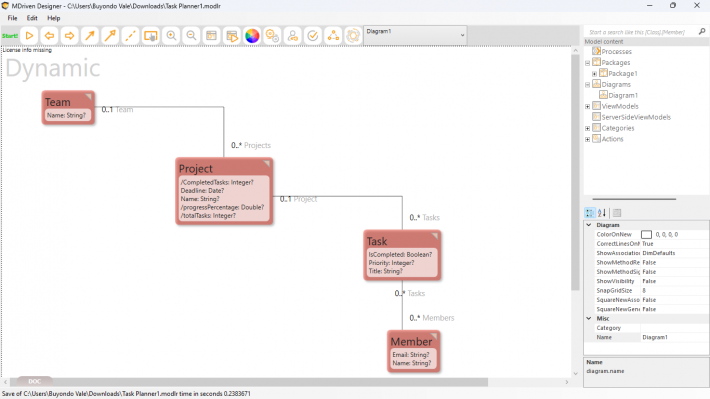Click the Project corner fold icon
This screenshot has width=710, height=399.
[x=267, y=163]
